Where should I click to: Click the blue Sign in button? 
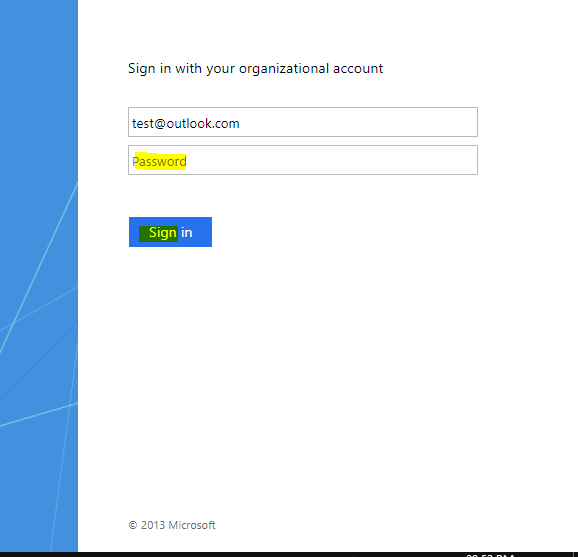[170, 232]
